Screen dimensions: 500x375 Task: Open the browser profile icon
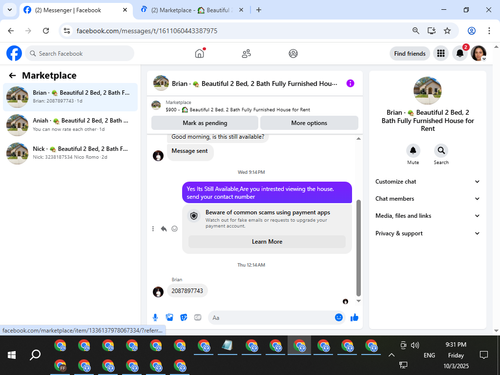(471, 31)
